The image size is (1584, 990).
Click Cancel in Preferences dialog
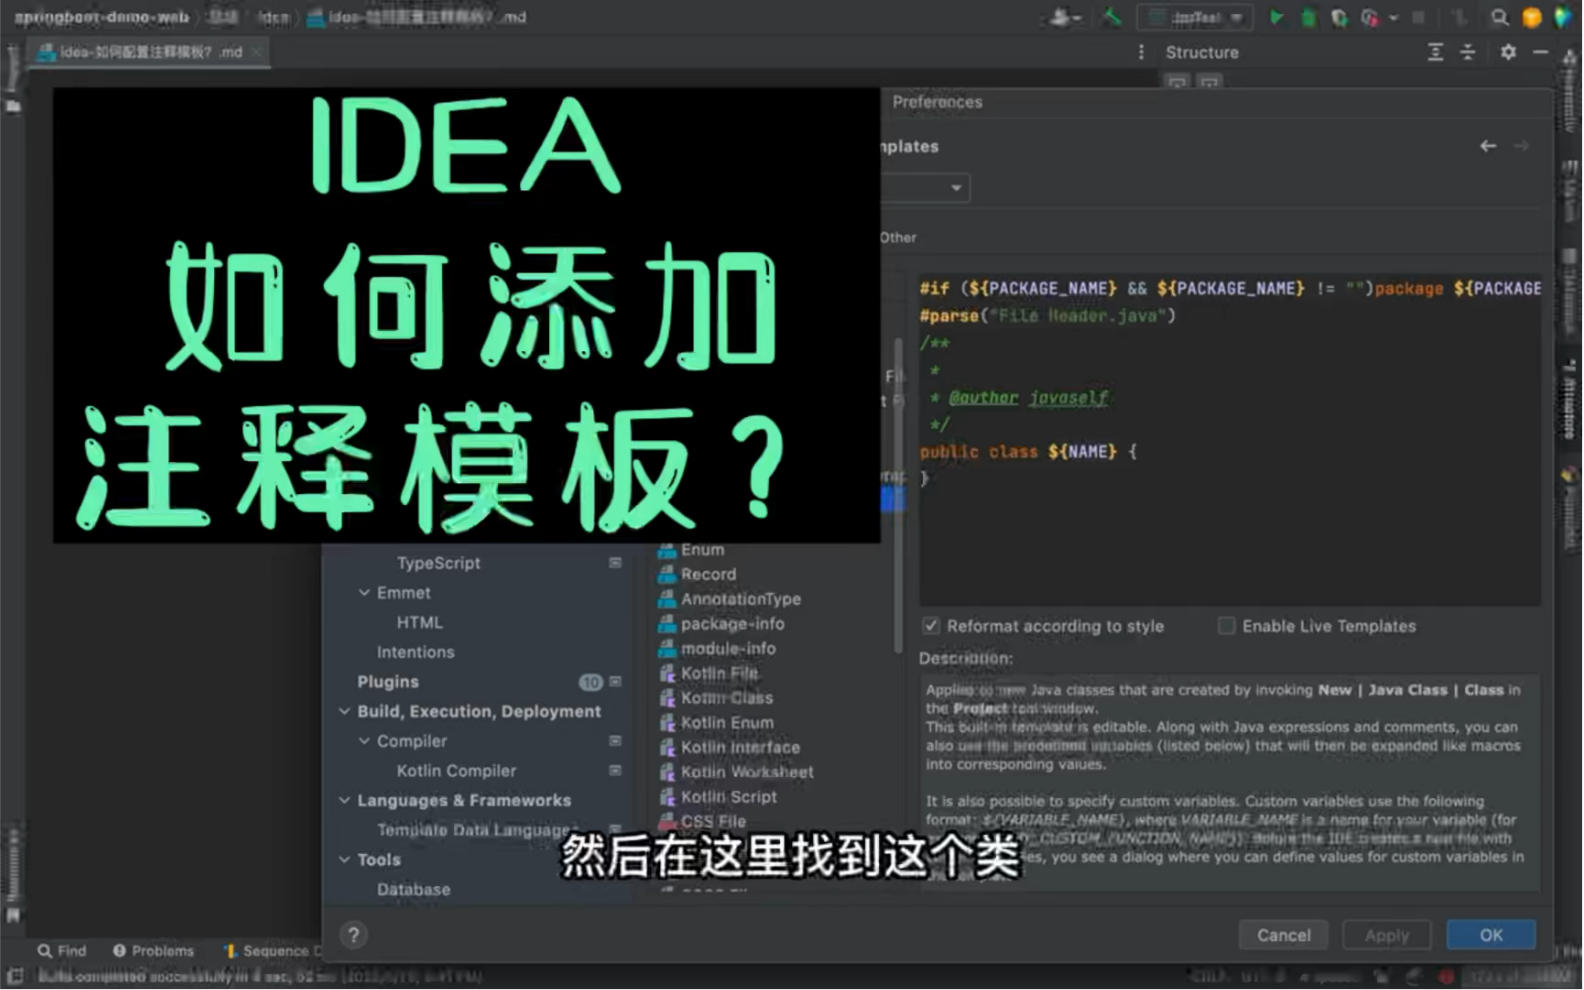click(1284, 935)
